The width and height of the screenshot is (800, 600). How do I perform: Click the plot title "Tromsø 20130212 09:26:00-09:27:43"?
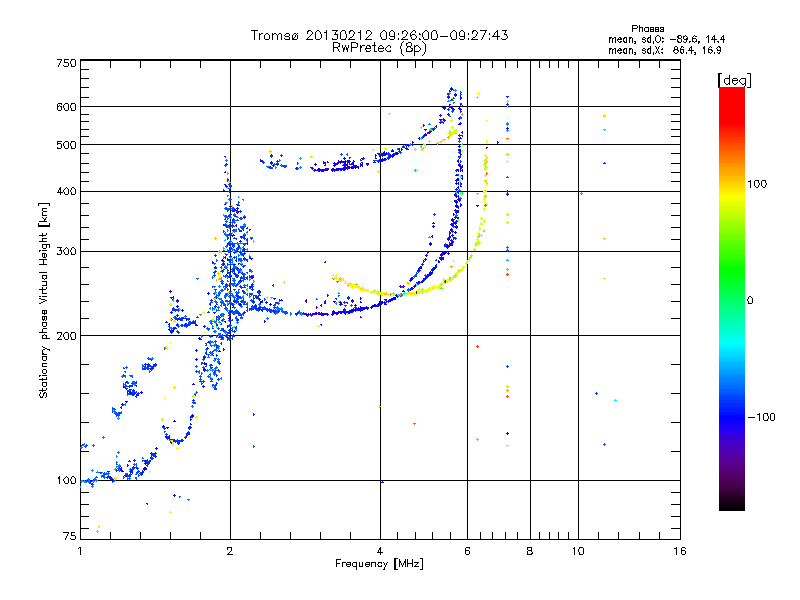[379, 35]
